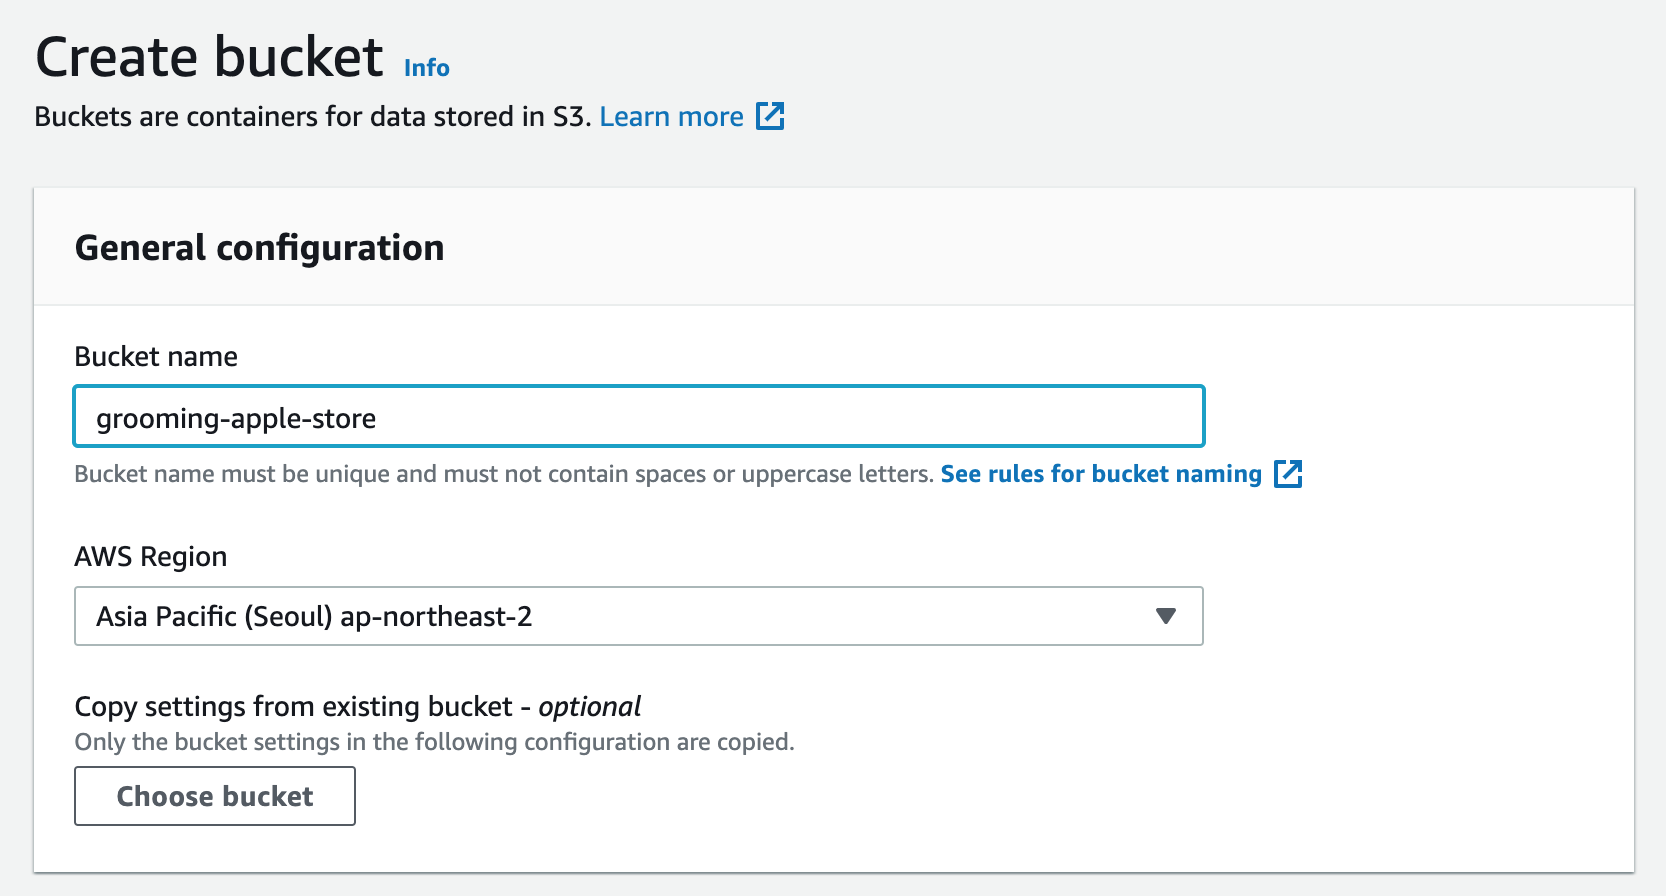Click 'Only the bucket settings' helper text
The image size is (1666, 896).
tap(434, 742)
